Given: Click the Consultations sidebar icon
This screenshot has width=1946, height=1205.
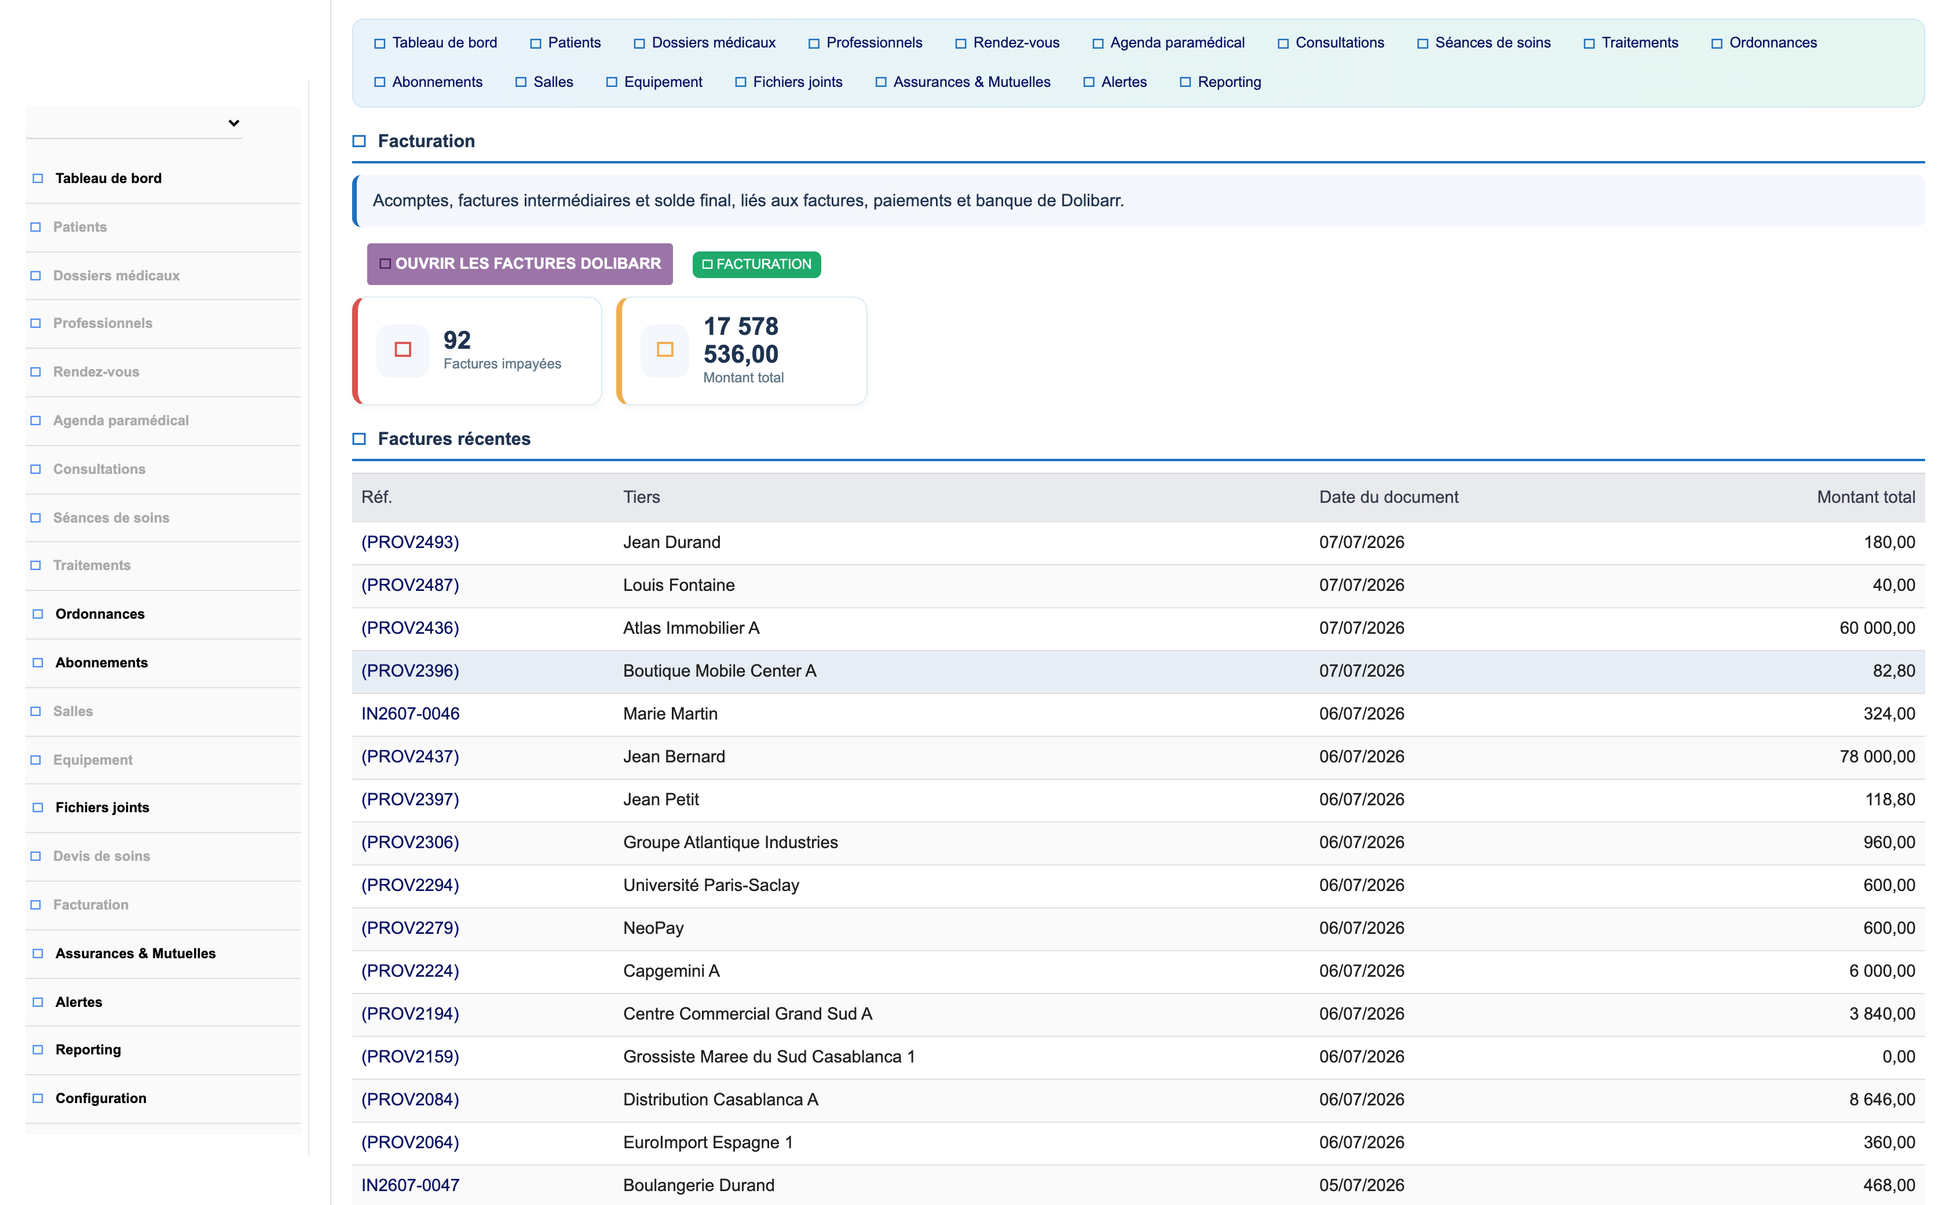Looking at the screenshot, I should tap(36, 470).
